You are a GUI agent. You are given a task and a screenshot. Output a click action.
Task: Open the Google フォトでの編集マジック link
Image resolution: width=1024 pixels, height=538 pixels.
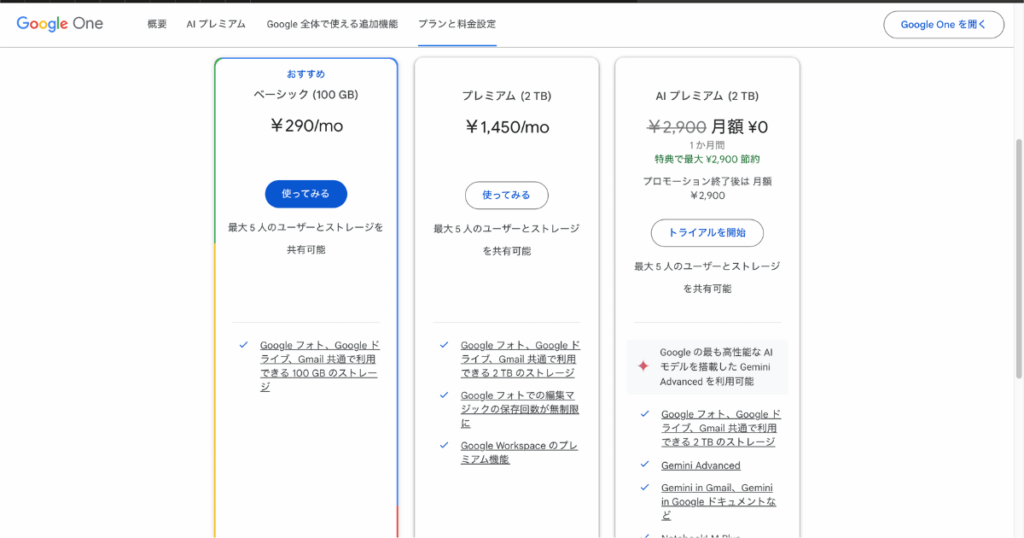coord(520,409)
